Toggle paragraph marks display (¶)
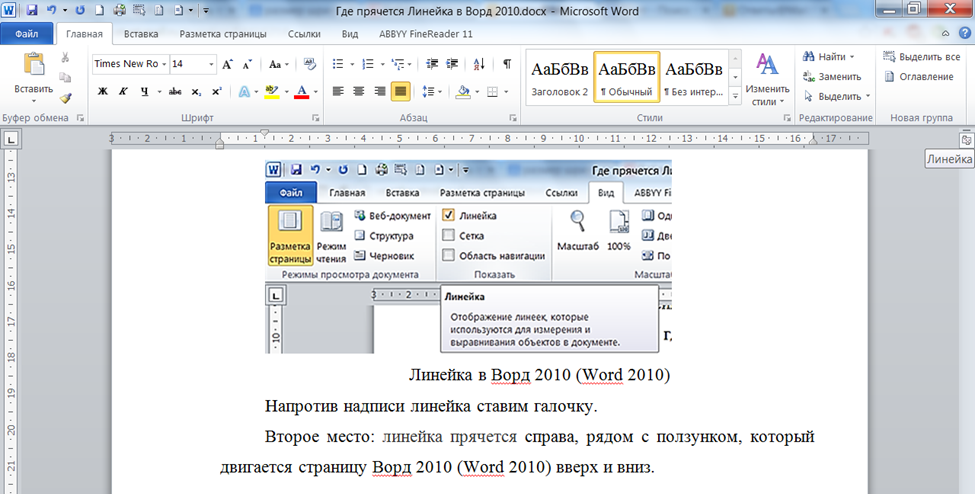The width and height of the screenshot is (975, 494). pyautogui.click(x=507, y=64)
